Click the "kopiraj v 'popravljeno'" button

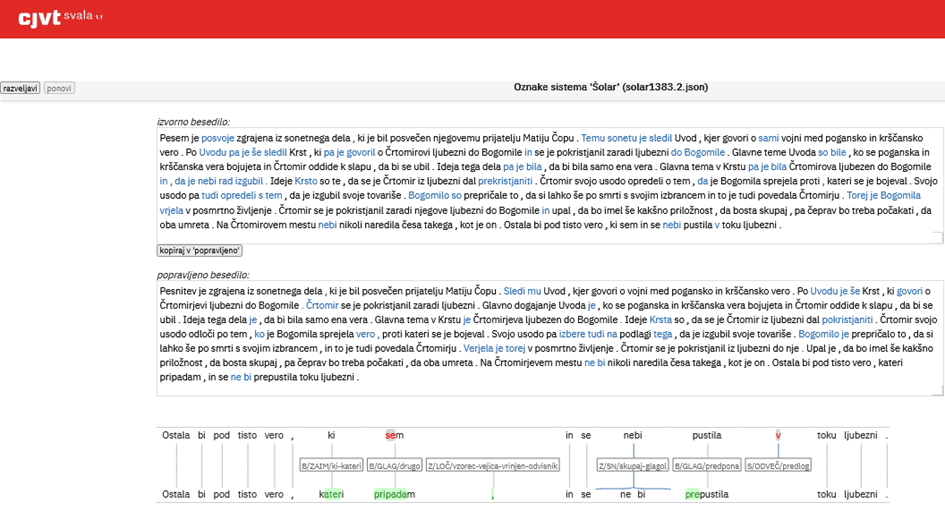coord(200,250)
